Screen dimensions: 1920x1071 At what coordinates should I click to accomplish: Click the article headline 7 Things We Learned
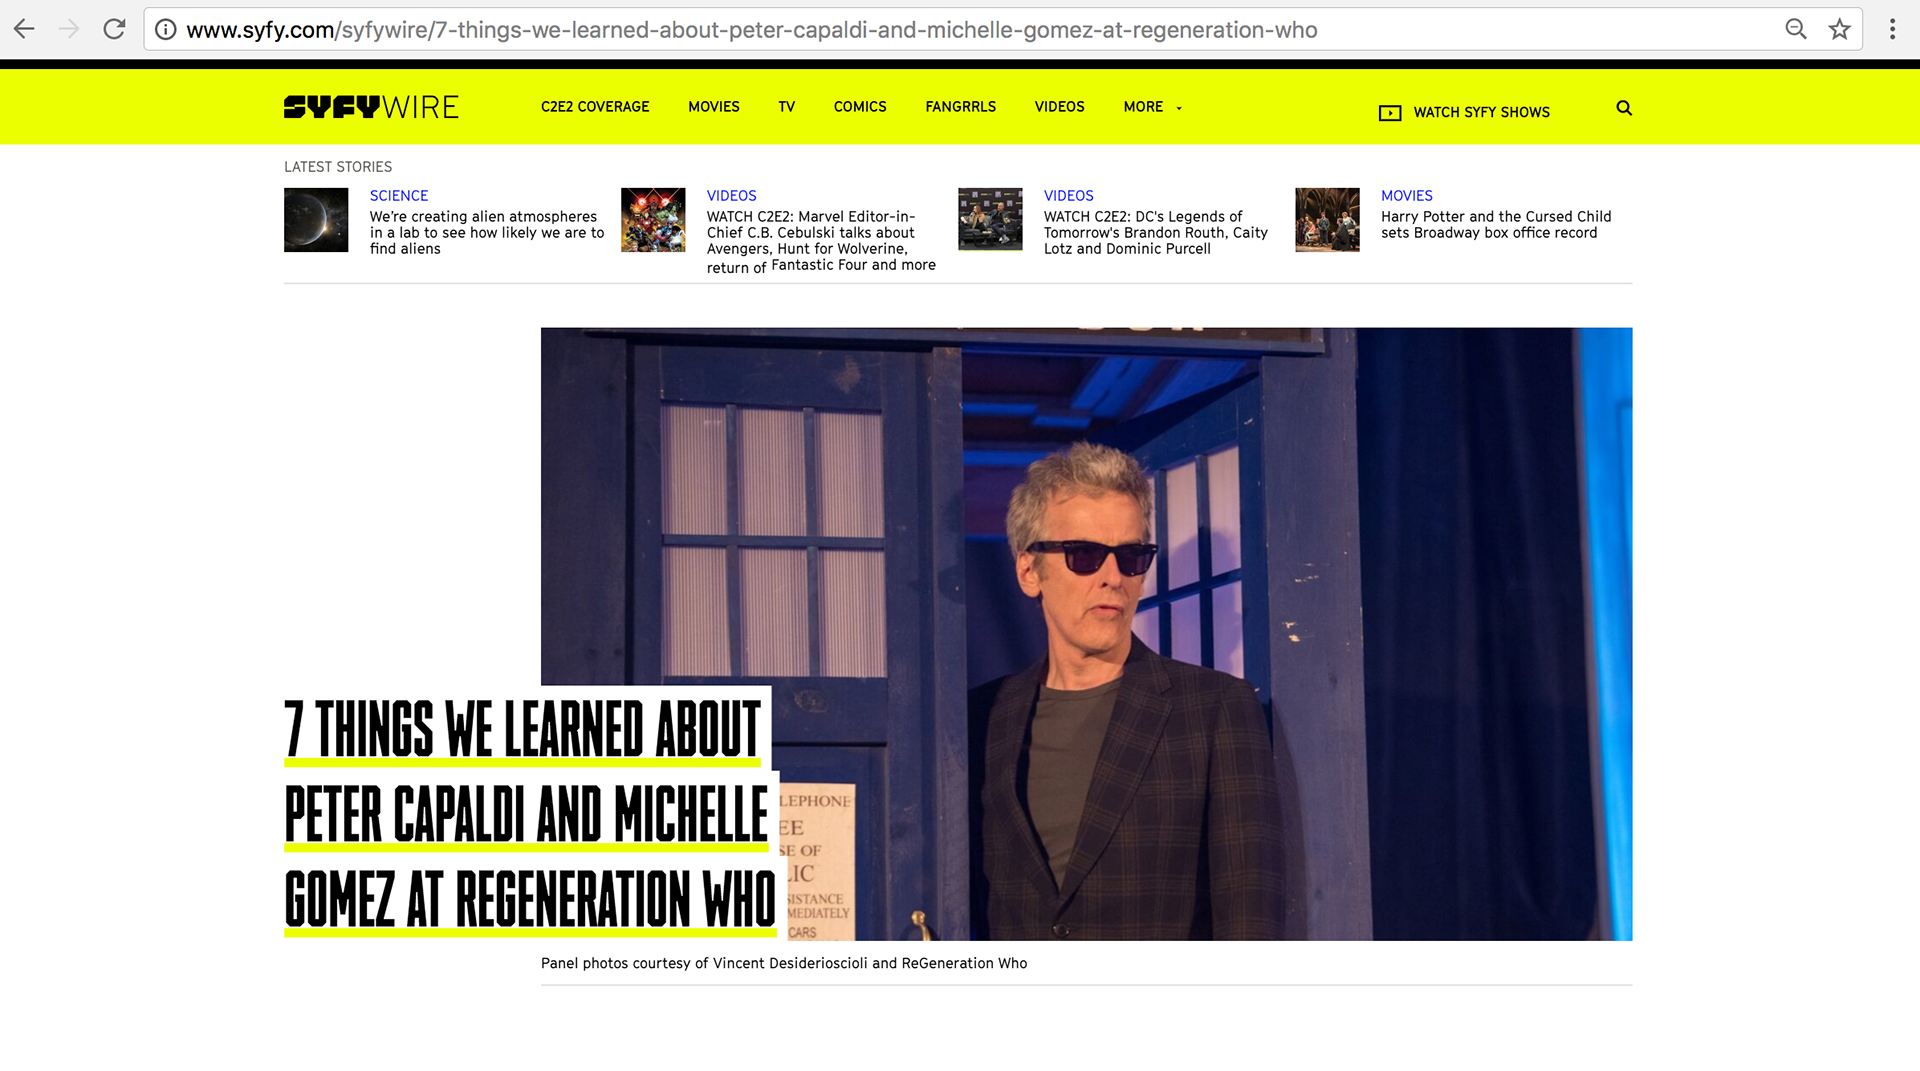coord(530,814)
